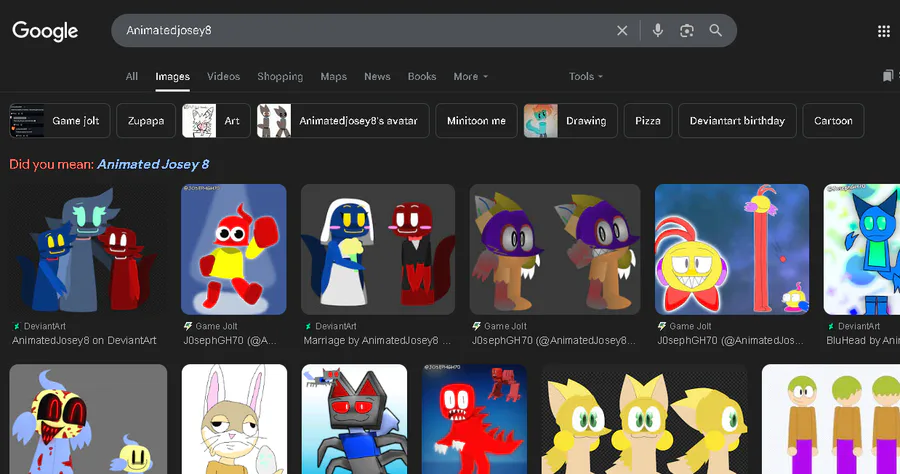Open Google apps grid icon
Image resolution: width=900 pixels, height=474 pixels.
pyautogui.click(x=884, y=31)
